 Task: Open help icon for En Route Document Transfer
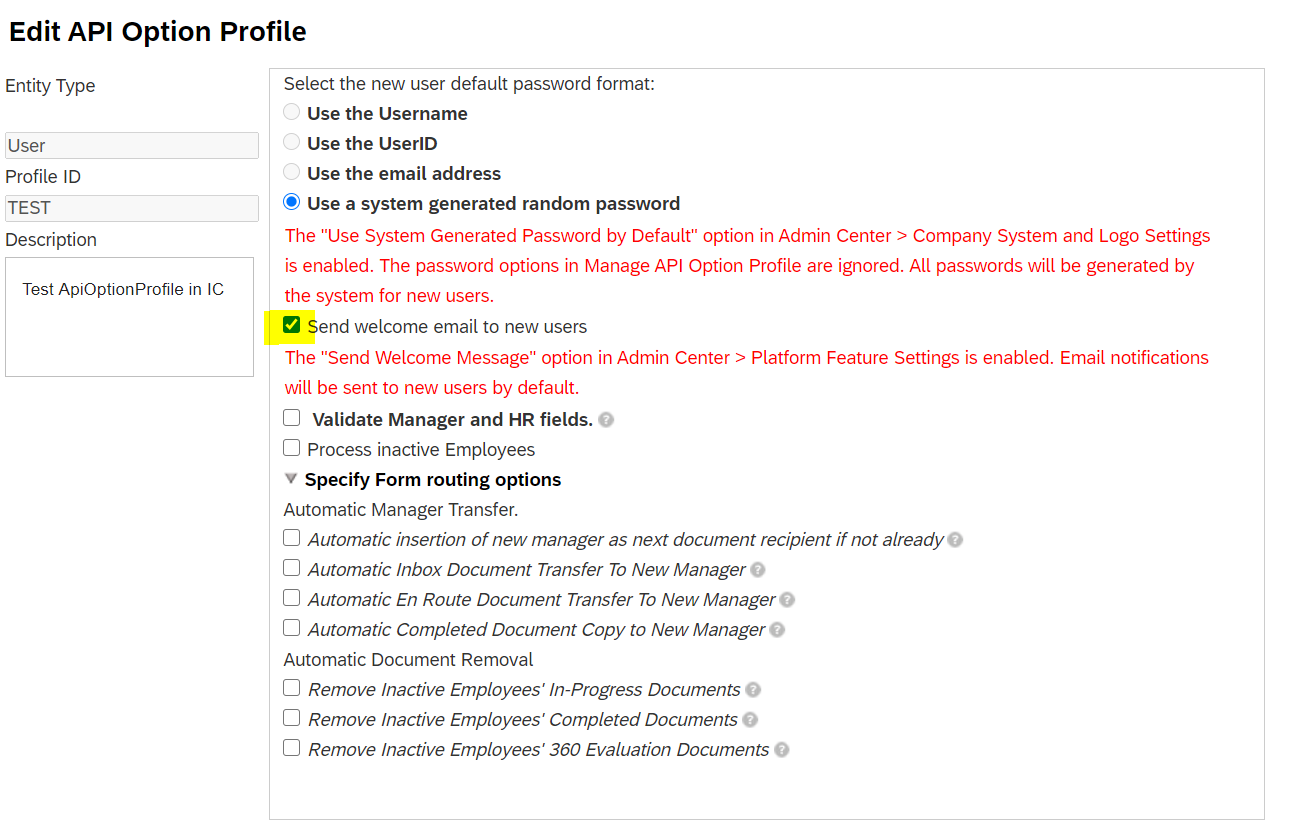787,600
